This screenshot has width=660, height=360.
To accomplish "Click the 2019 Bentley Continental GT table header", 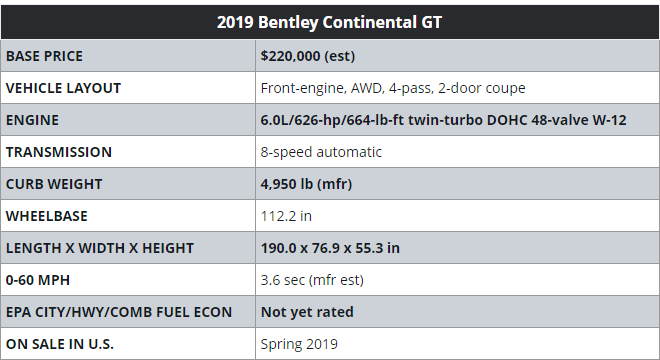I will coord(330,22).
